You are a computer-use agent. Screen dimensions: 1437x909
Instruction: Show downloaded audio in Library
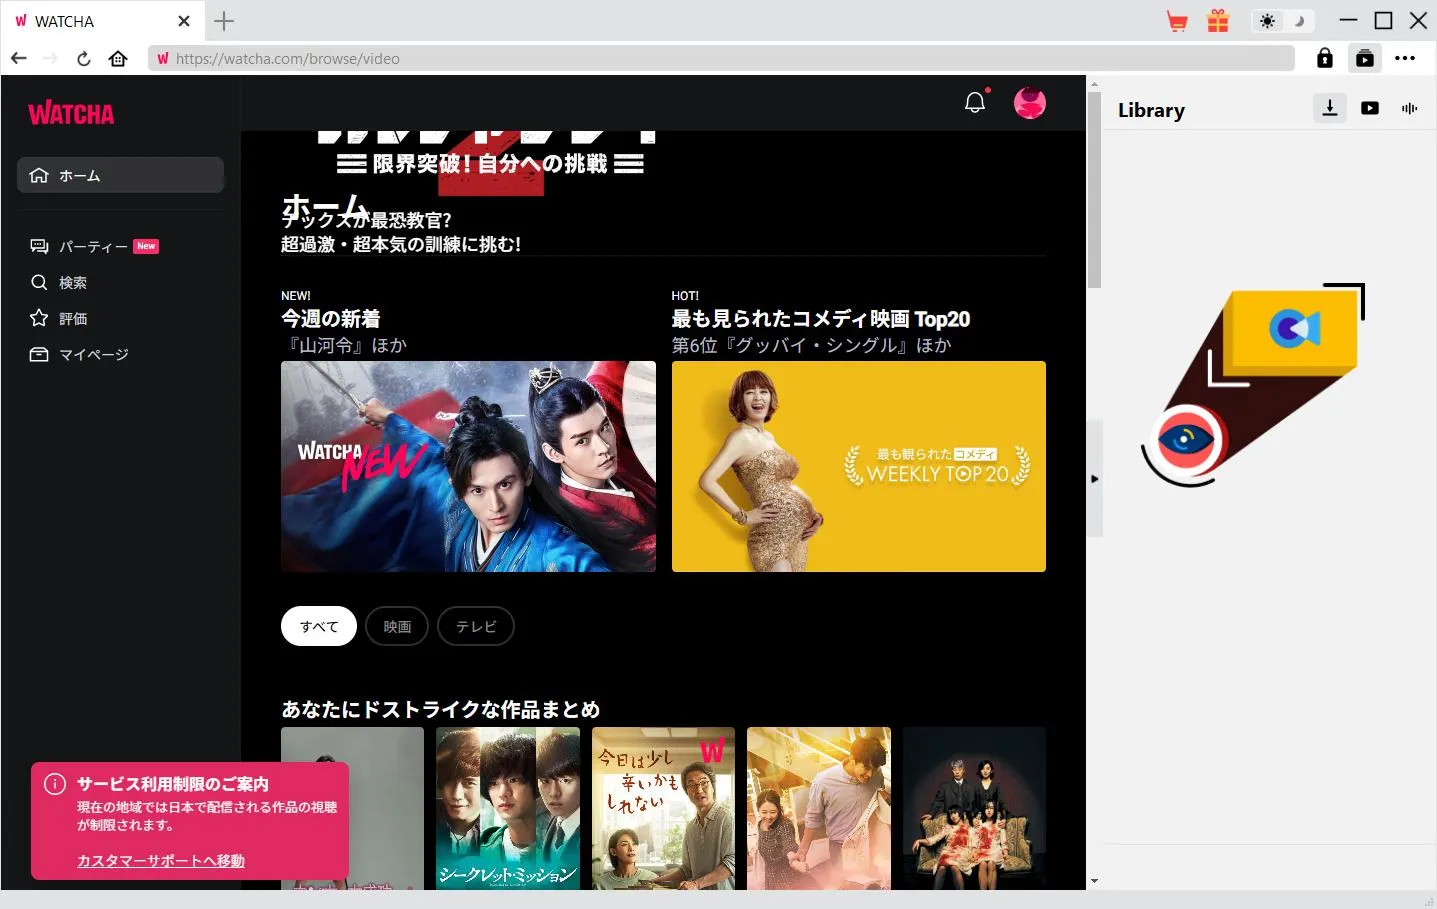pos(1409,108)
